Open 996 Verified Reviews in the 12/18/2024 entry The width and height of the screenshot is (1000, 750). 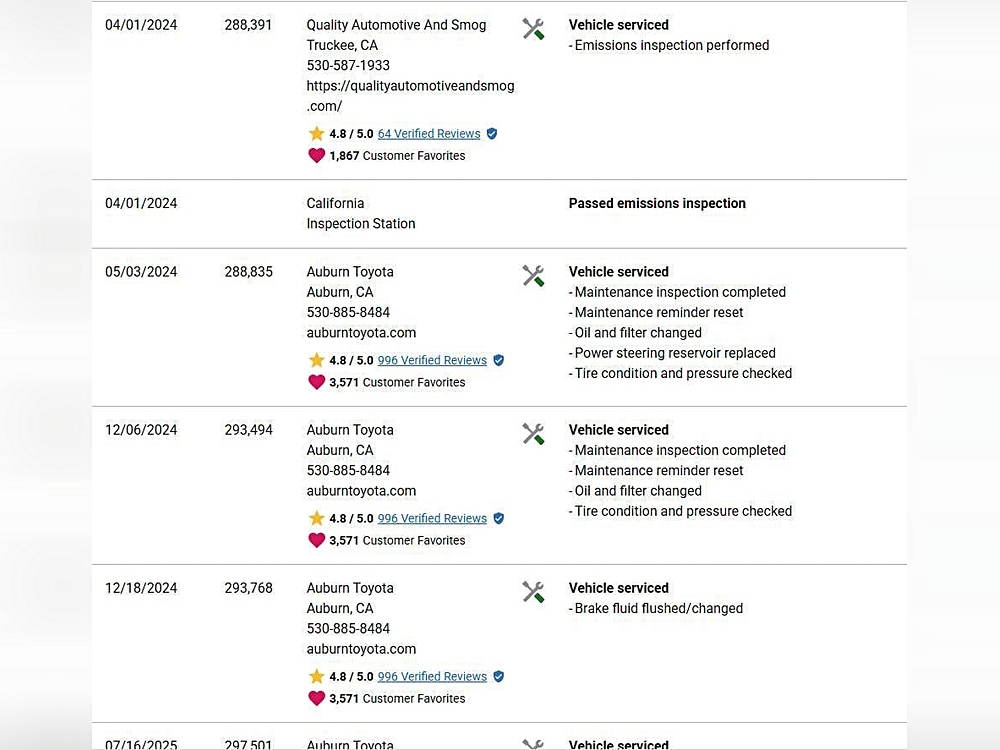point(432,676)
